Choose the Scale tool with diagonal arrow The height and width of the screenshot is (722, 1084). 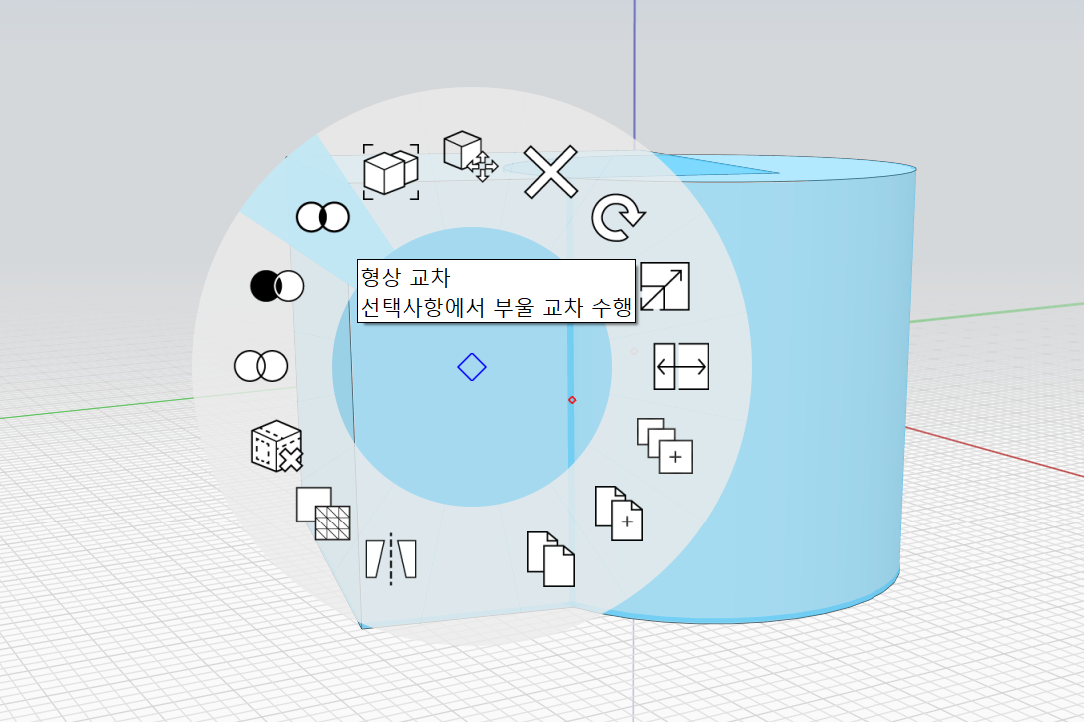point(664,286)
